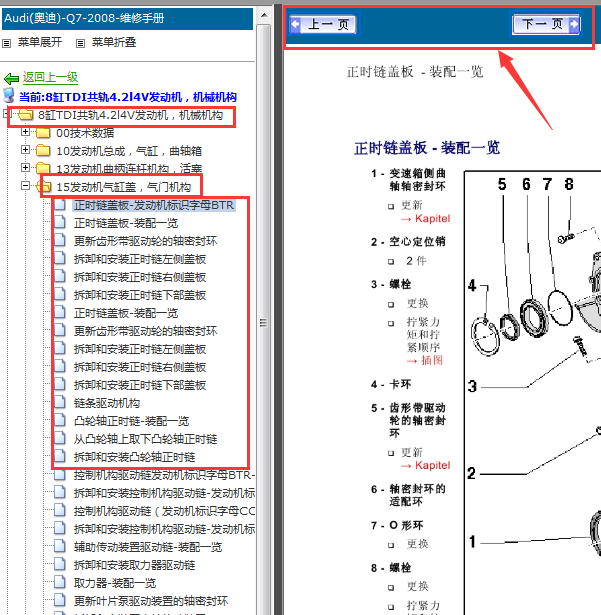Click the green back arrow icon
This screenshot has width=601, height=615.
pyautogui.click(x=11, y=78)
